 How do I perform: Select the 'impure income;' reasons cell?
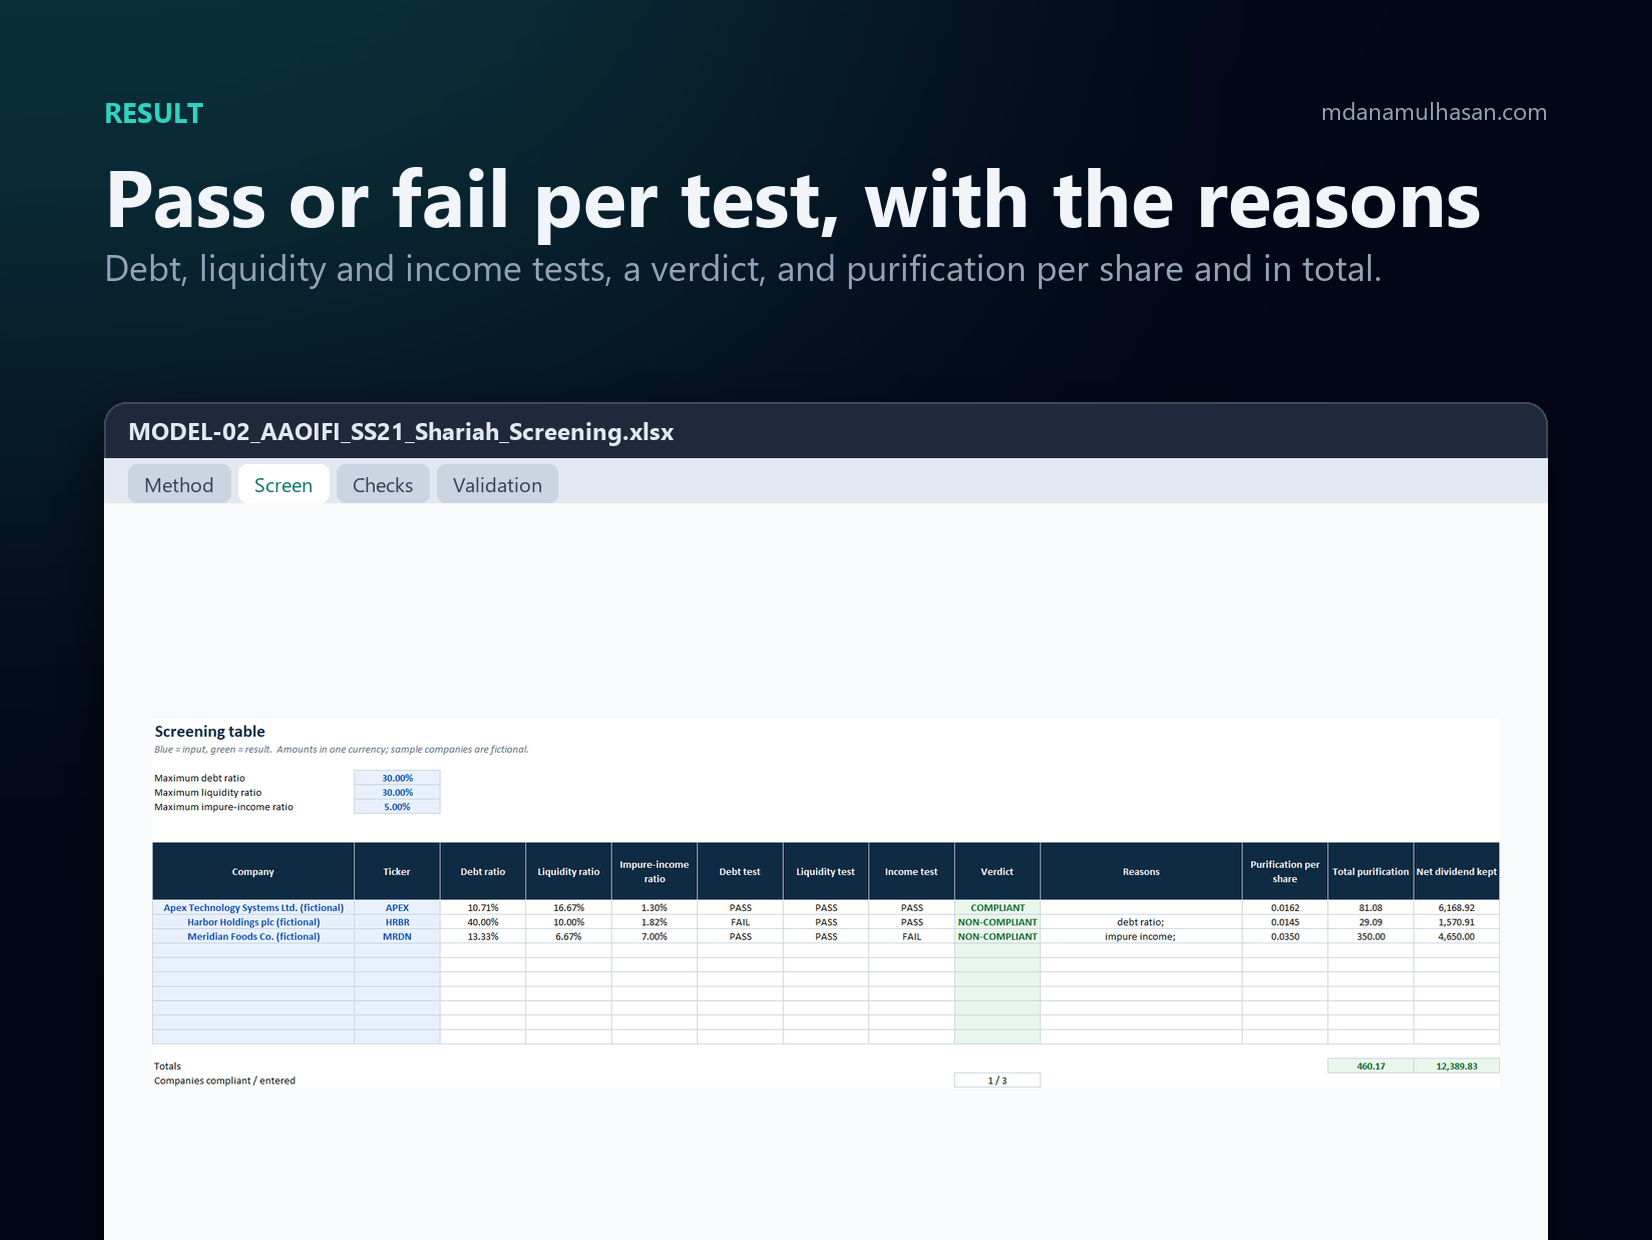coord(1141,937)
